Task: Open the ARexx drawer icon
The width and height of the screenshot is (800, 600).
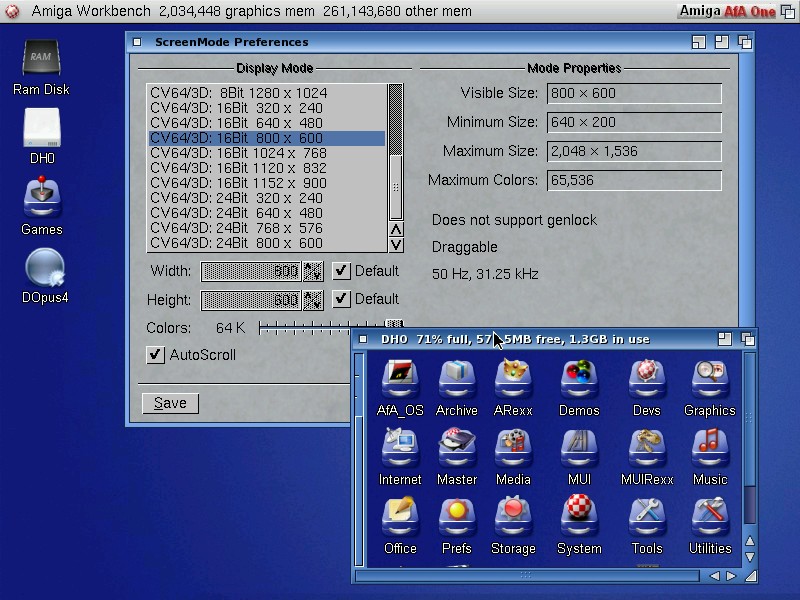Action: (513, 380)
